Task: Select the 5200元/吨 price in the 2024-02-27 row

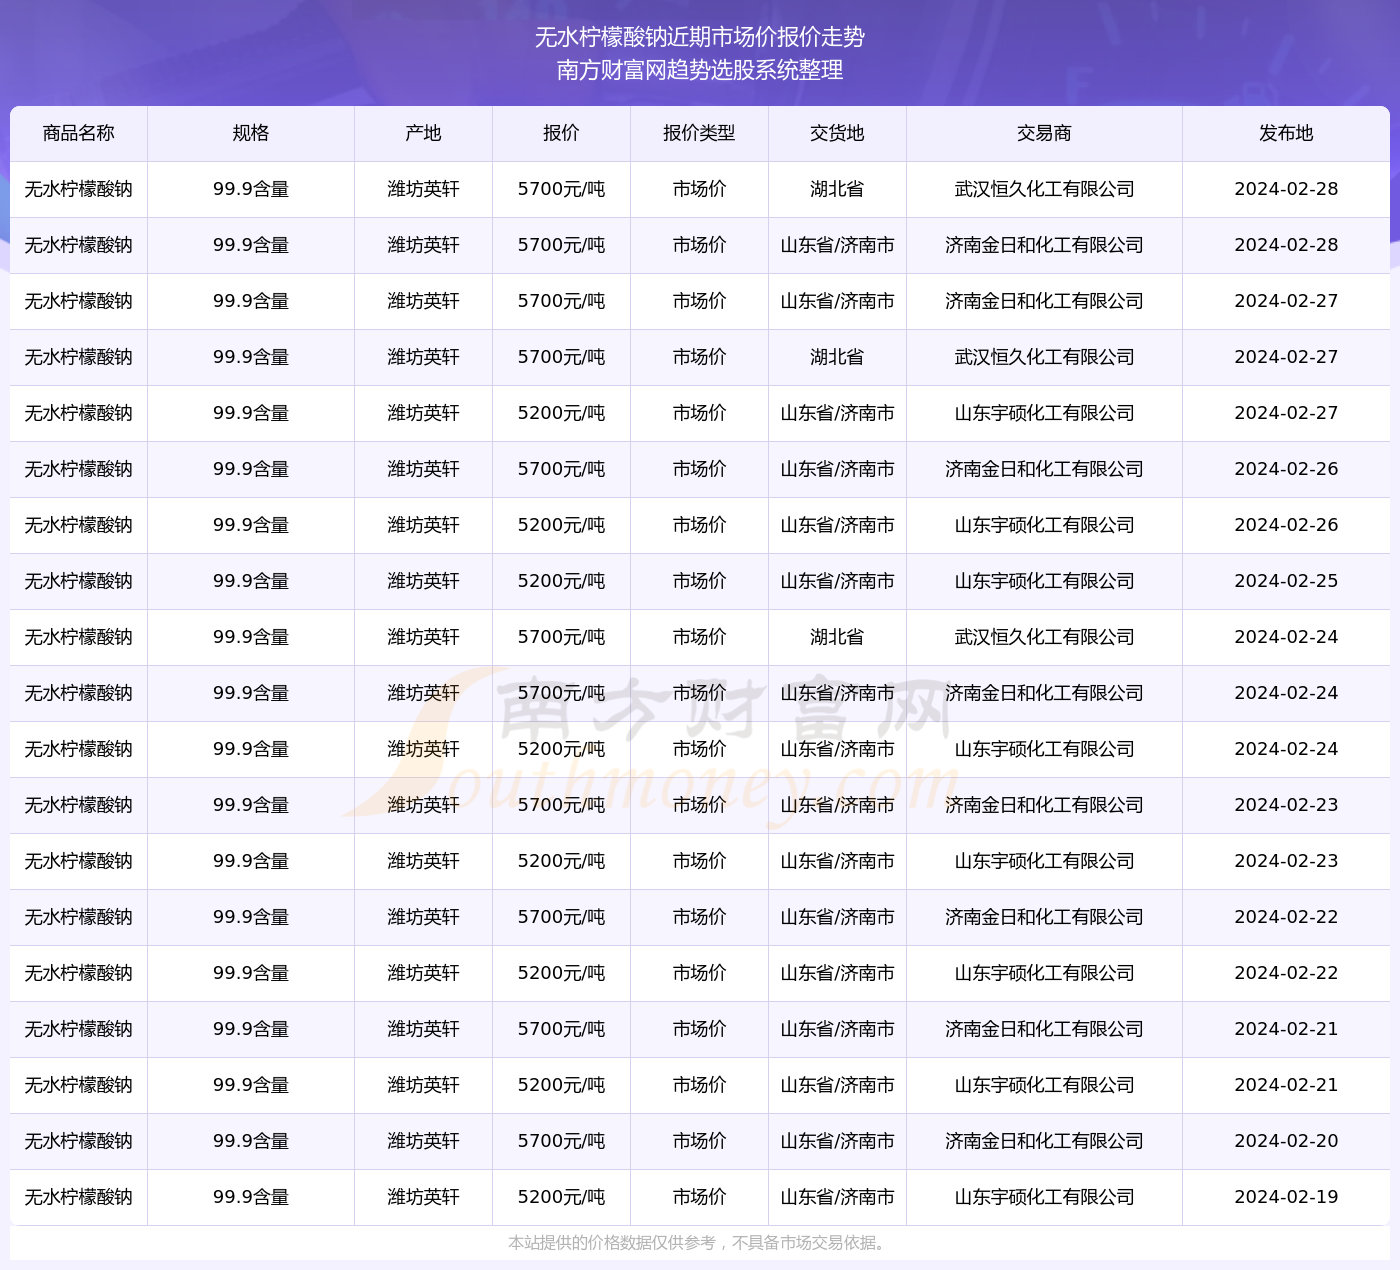Action: (x=561, y=413)
